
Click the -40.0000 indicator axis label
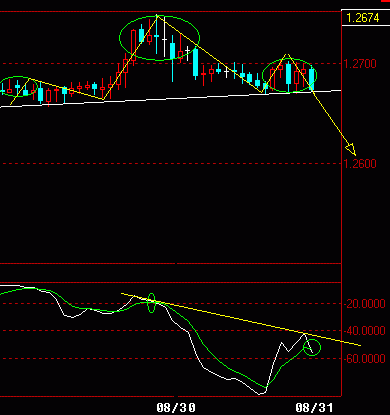coord(365,331)
